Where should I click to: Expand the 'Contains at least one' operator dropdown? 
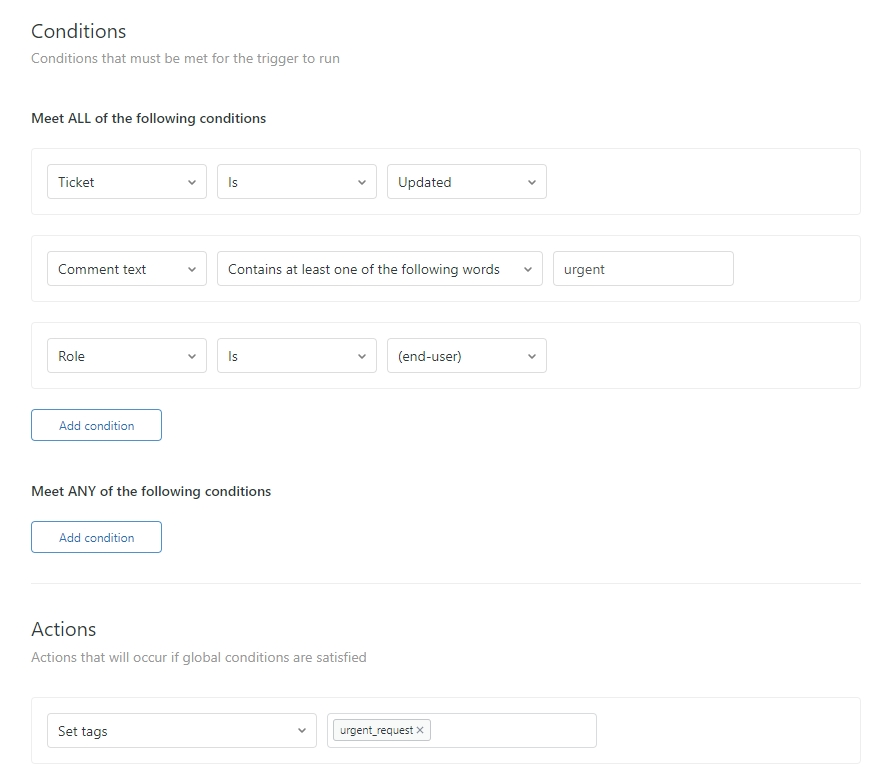point(379,269)
